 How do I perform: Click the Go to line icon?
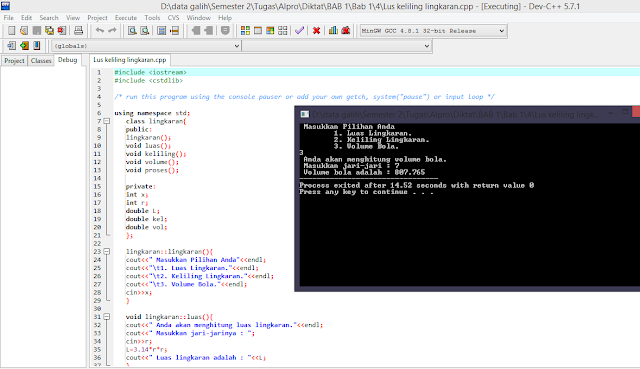[175, 31]
